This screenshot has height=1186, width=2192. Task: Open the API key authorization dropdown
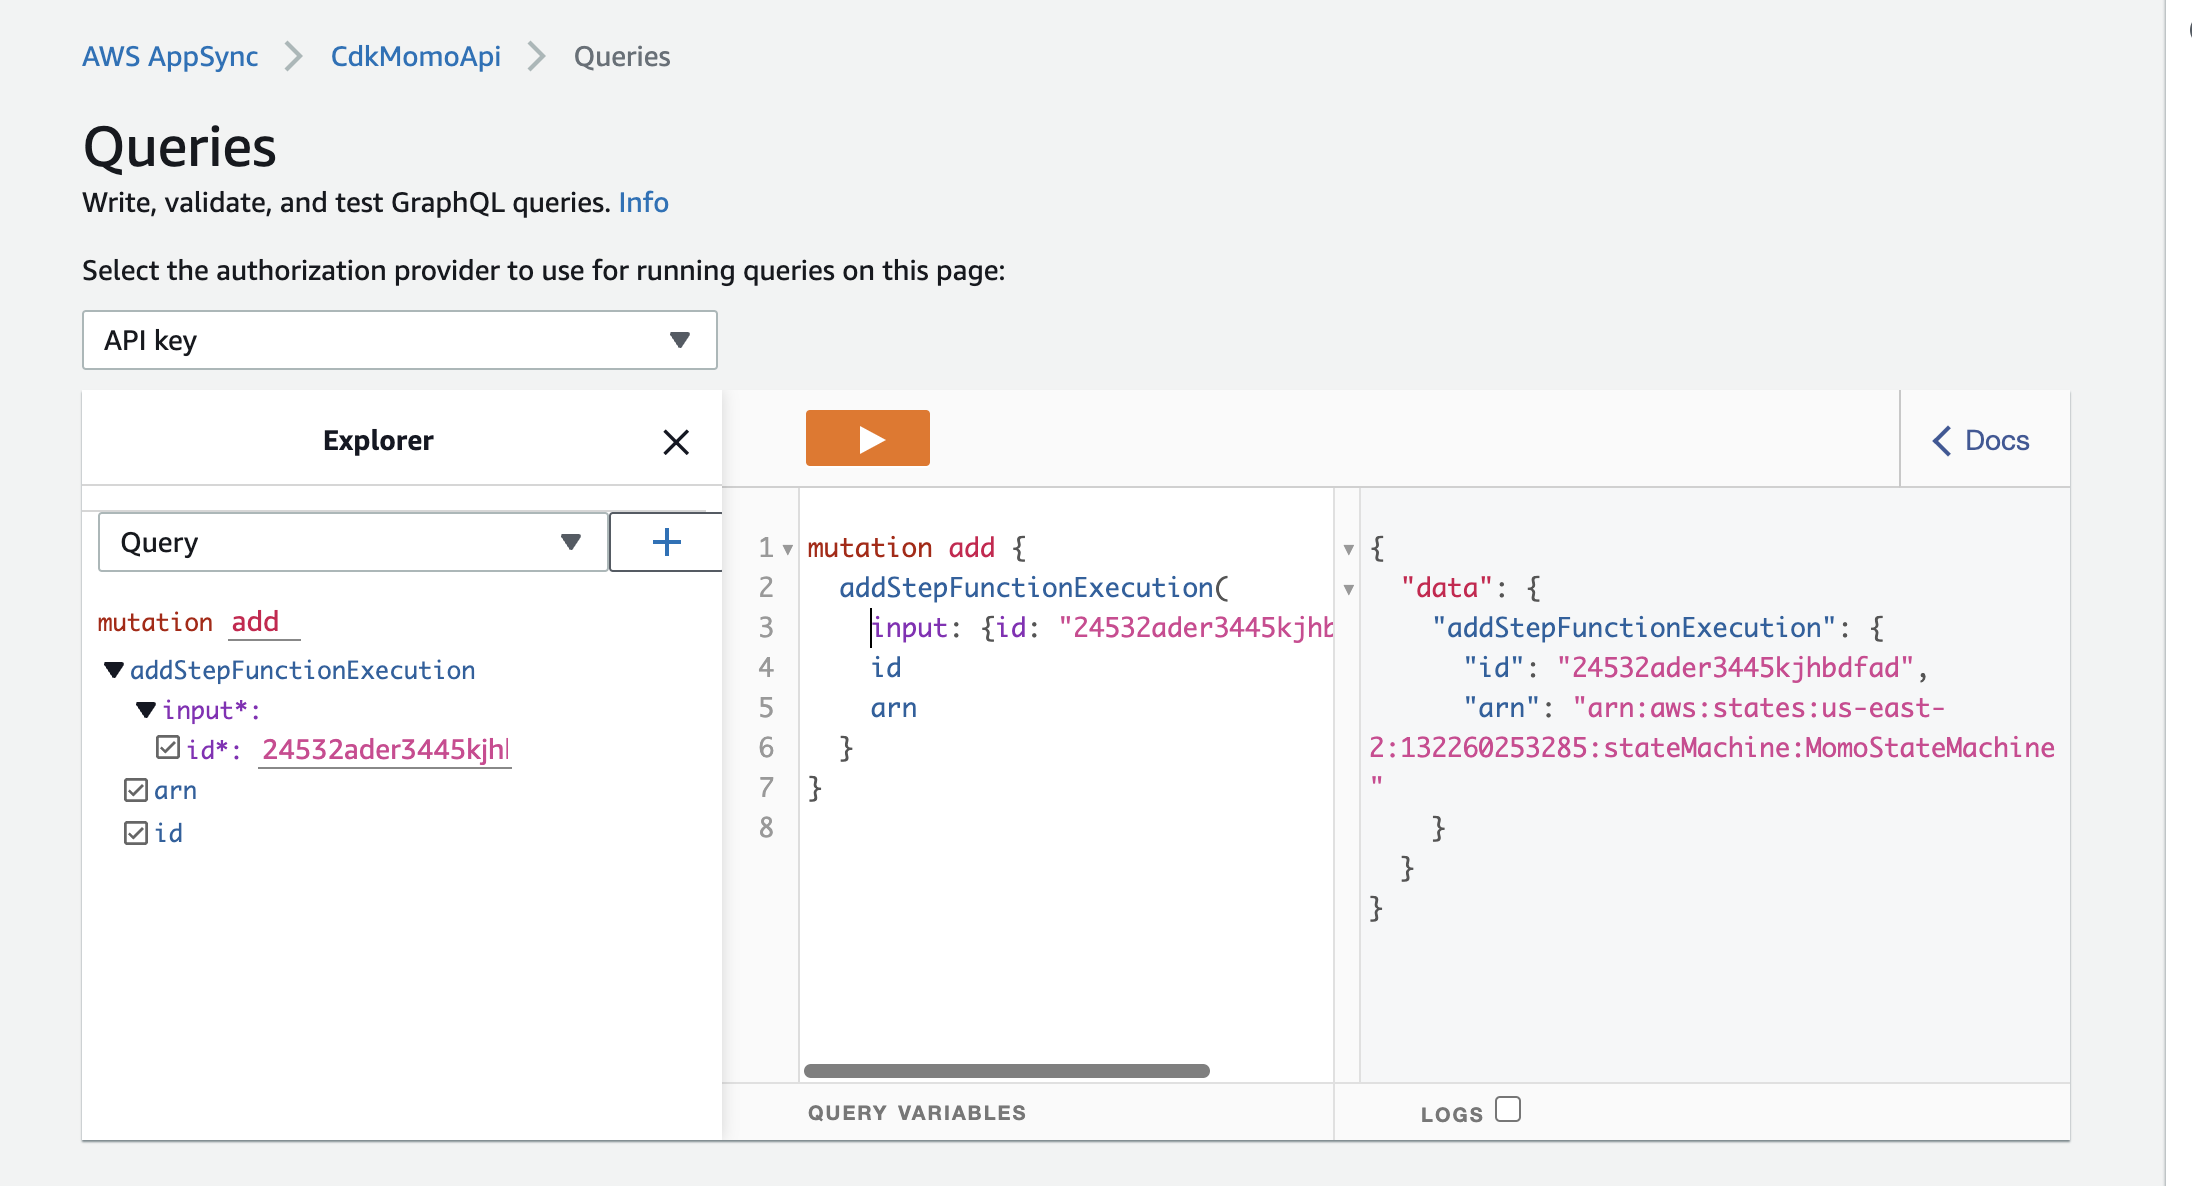pyautogui.click(x=399, y=340)
